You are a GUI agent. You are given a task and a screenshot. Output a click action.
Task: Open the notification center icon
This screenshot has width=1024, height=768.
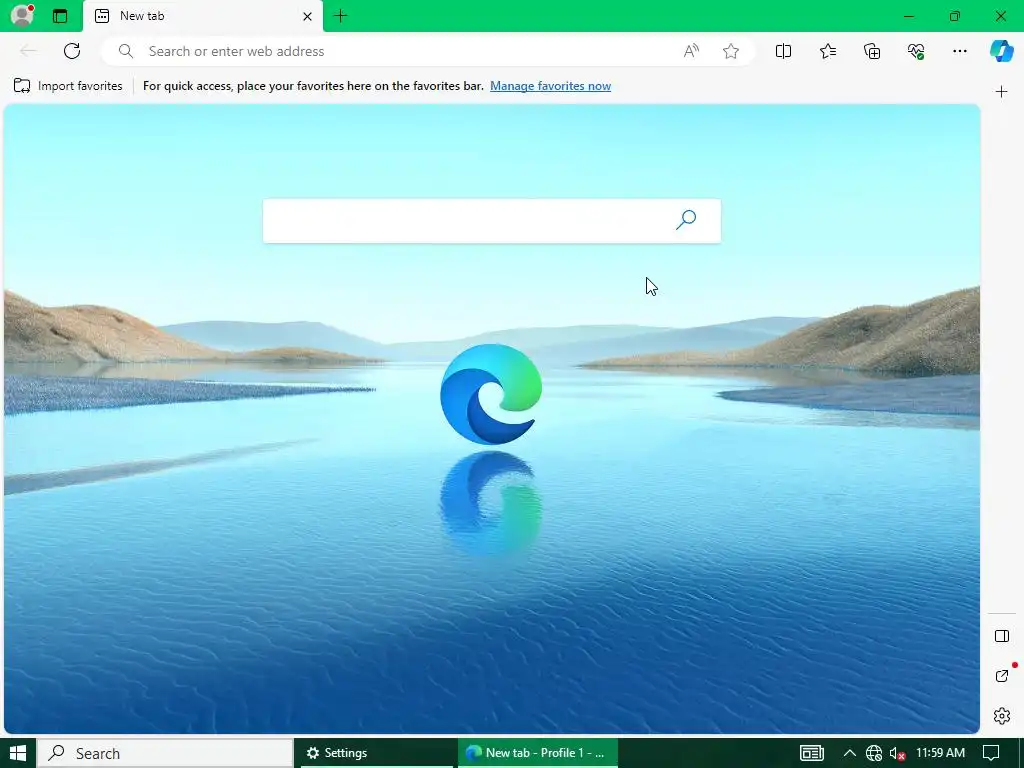tap(991, 753)
